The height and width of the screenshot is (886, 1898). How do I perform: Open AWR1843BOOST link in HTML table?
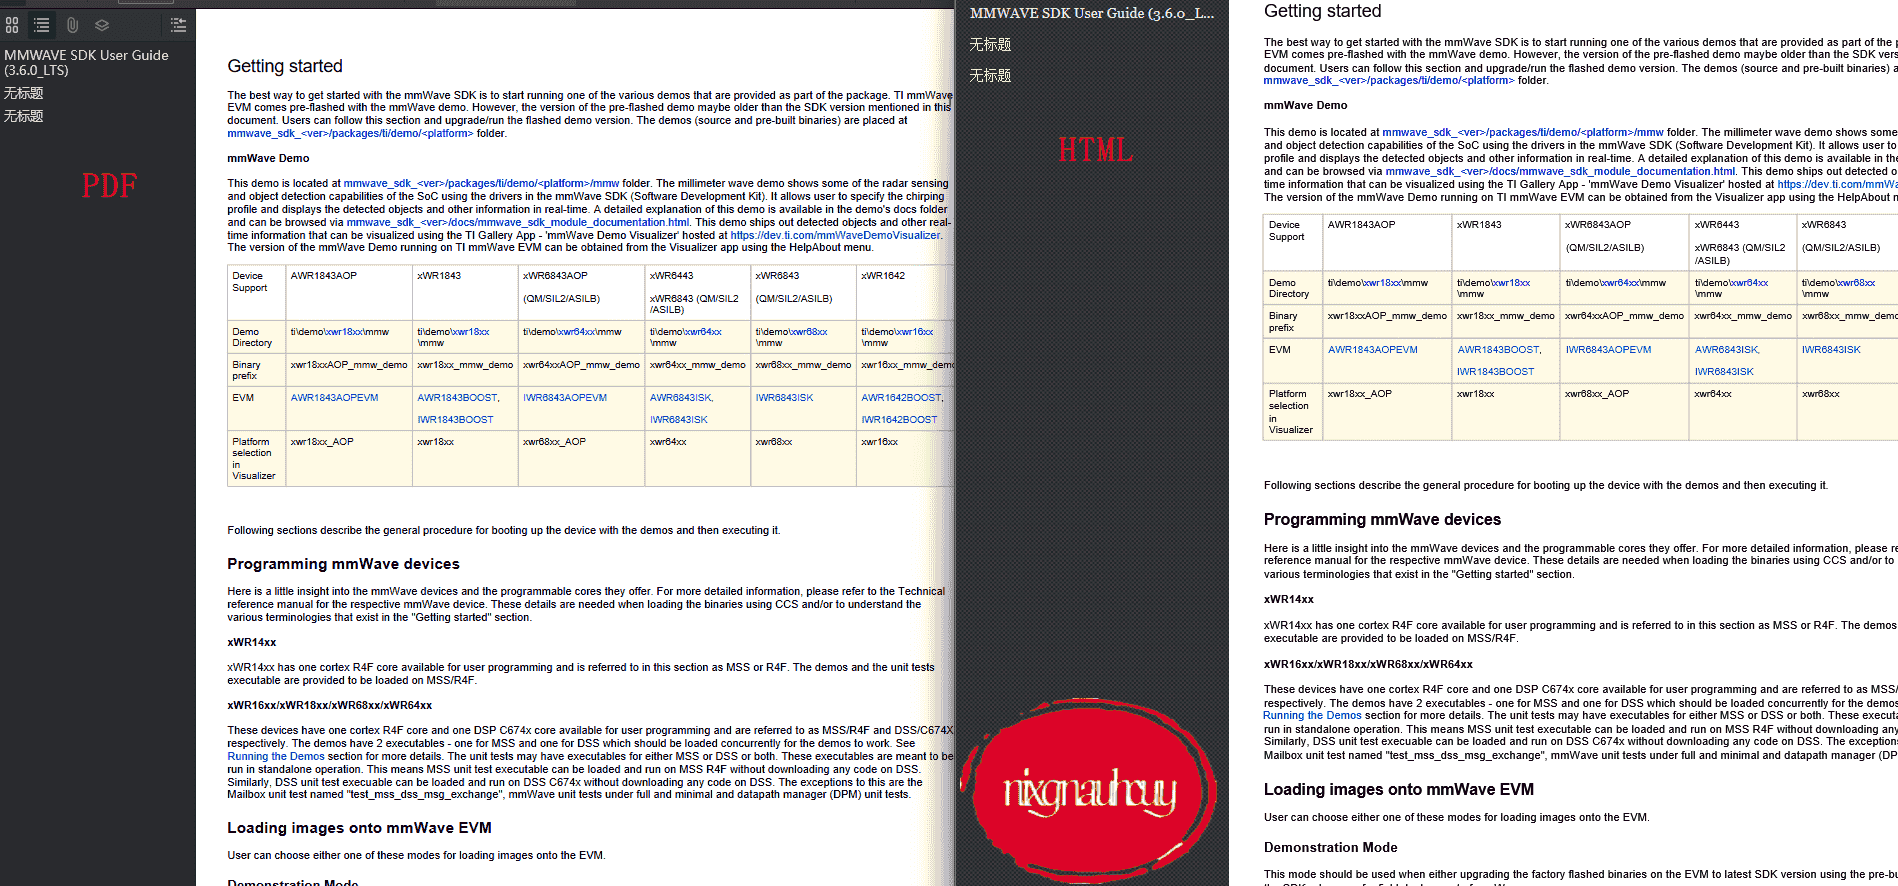click(x=1498, y=350)
